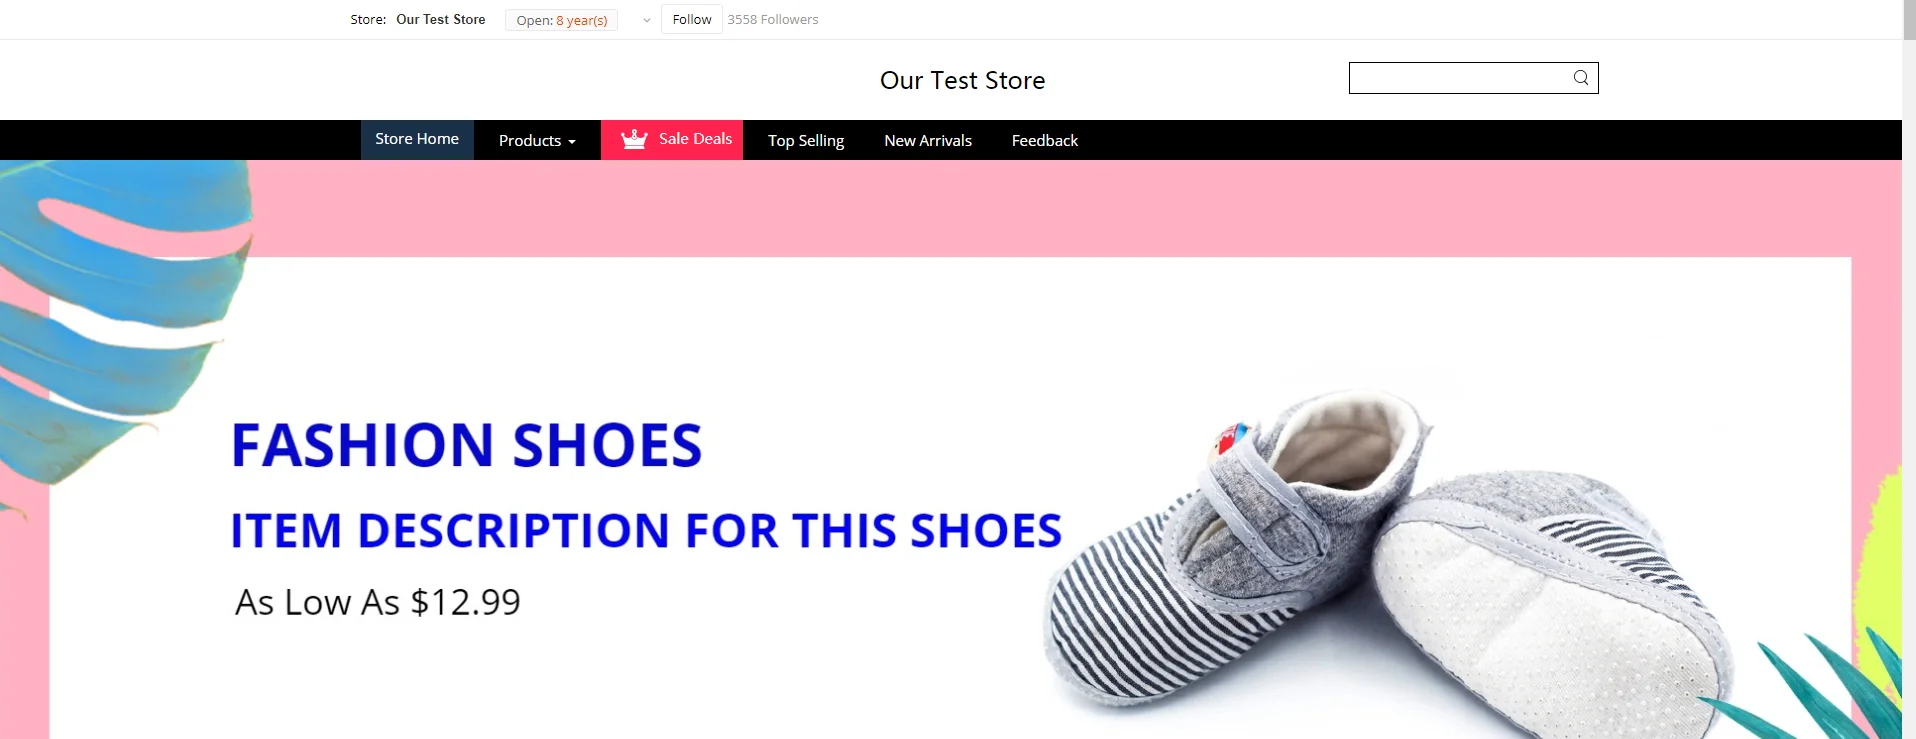Follow this store
The image size is (1916, 739).
tap(692, 20)
